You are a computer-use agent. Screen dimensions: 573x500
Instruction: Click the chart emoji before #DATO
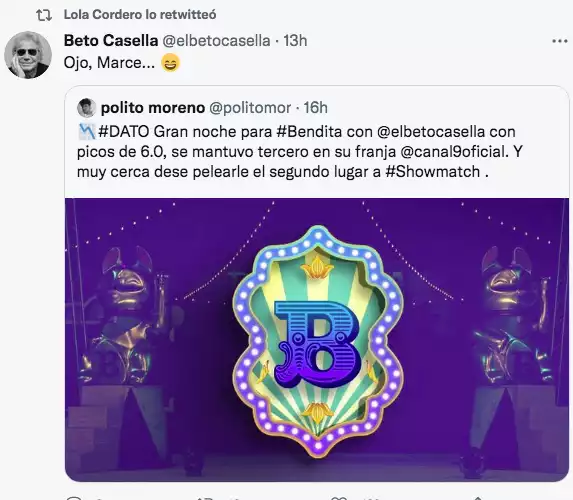[87, 132]
